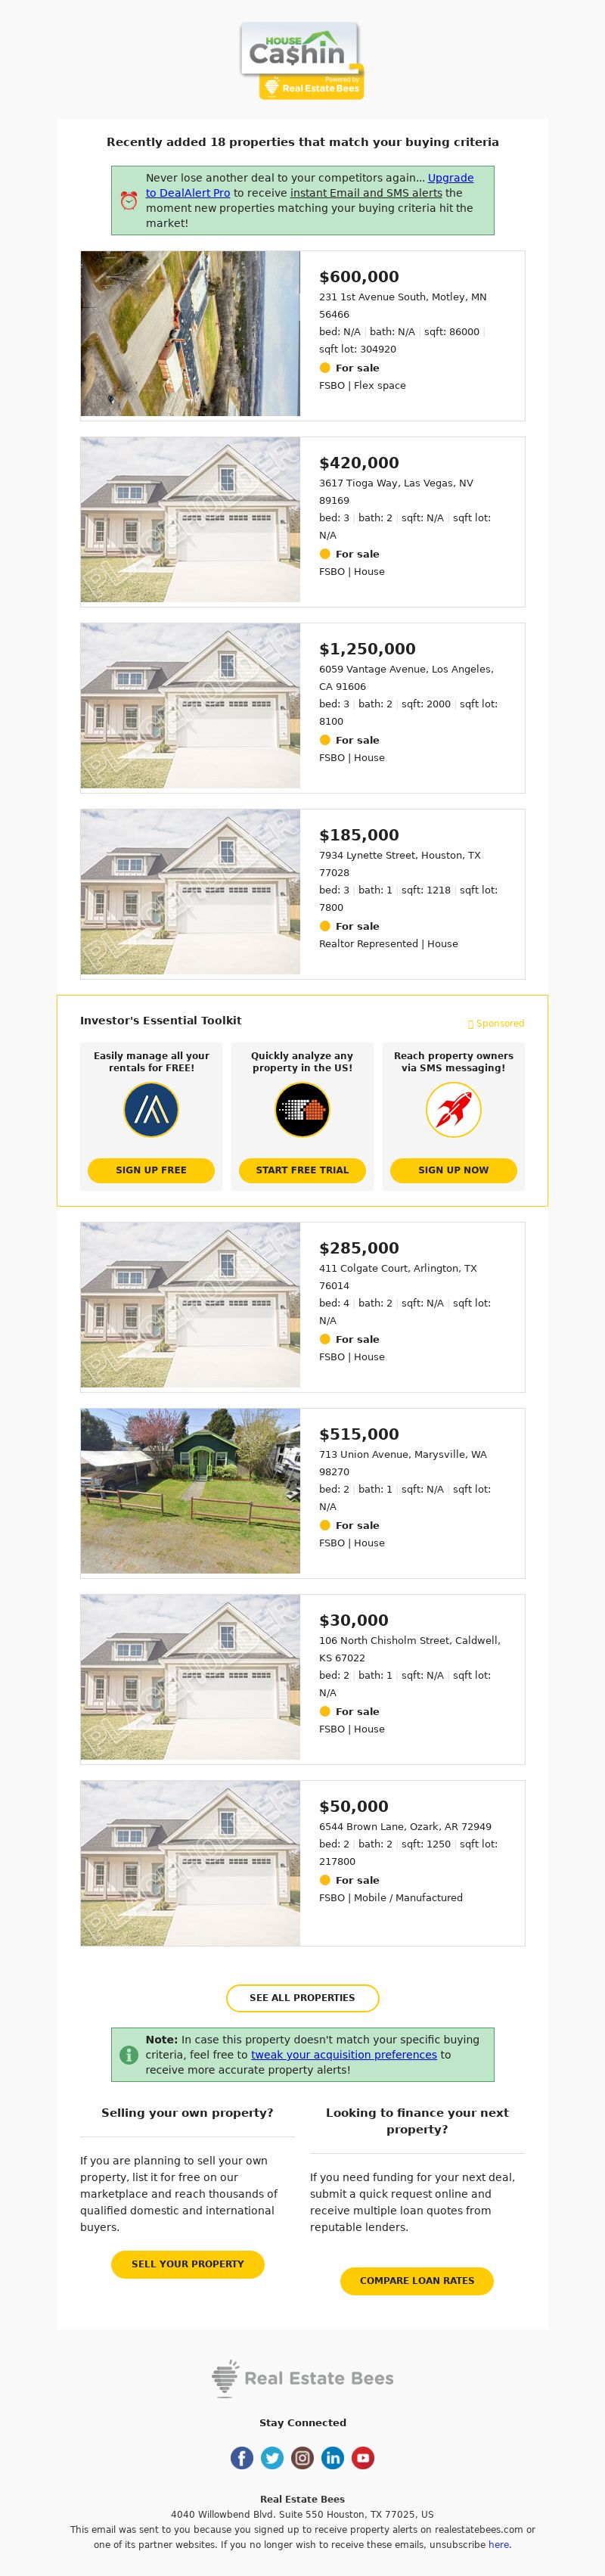
Task: Click the unsubscribe here link
Action: [x=499, y=2544]
